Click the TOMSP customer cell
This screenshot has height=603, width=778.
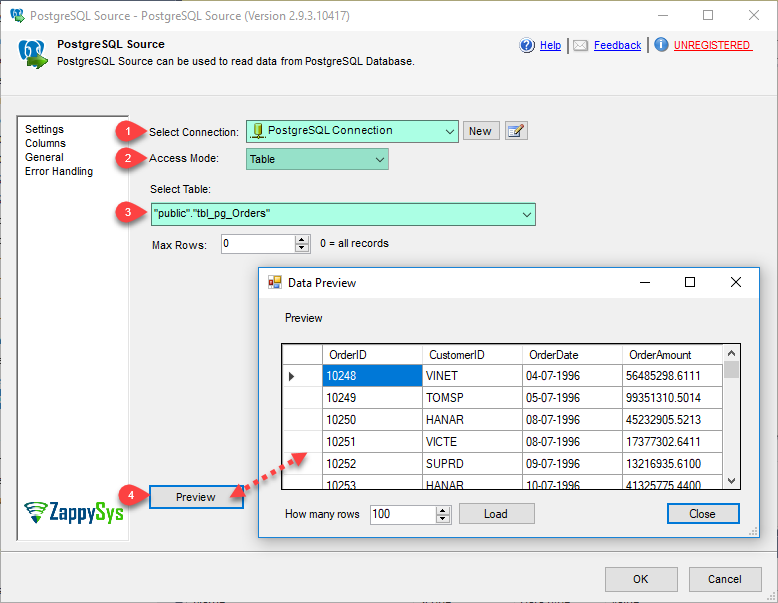coord(472,398)
